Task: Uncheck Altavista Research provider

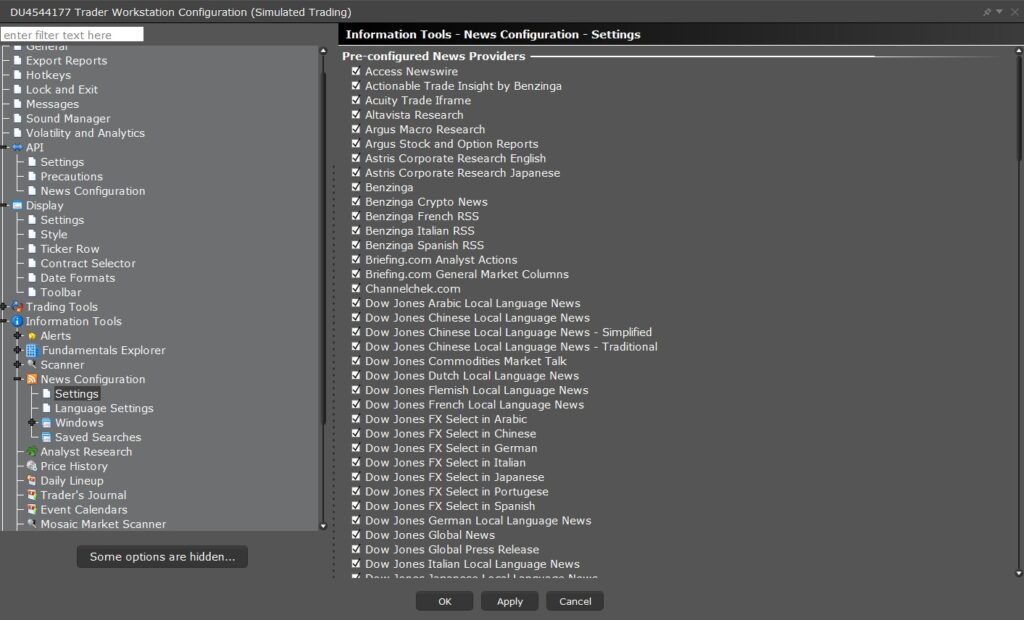Action: pyautogui.click(x=356, y=114)
